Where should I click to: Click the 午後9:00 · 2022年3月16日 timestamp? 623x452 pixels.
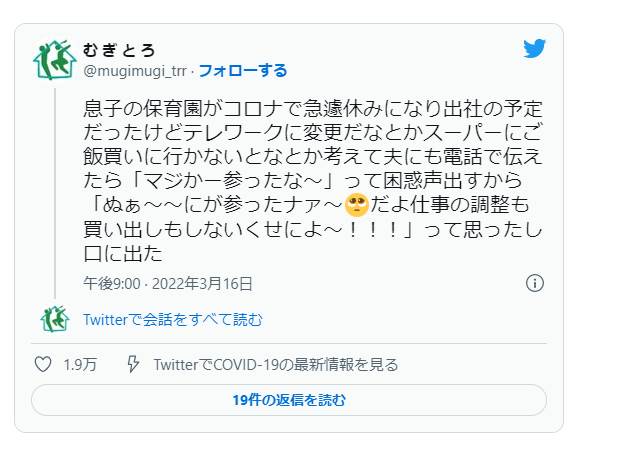tap(168, 284)
